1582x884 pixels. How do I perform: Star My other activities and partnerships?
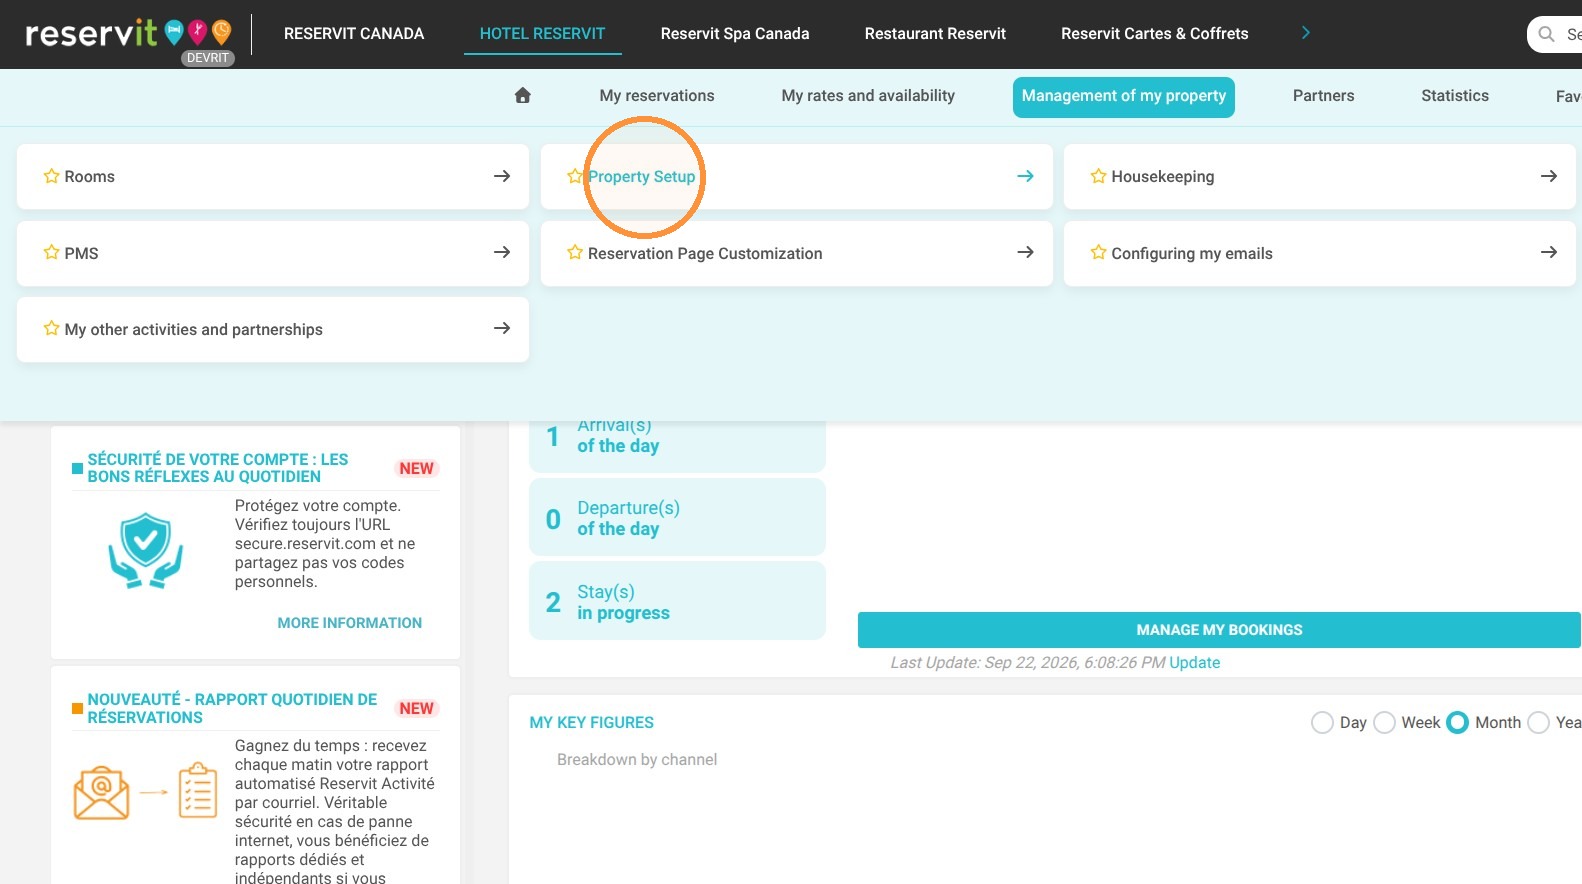51,328
